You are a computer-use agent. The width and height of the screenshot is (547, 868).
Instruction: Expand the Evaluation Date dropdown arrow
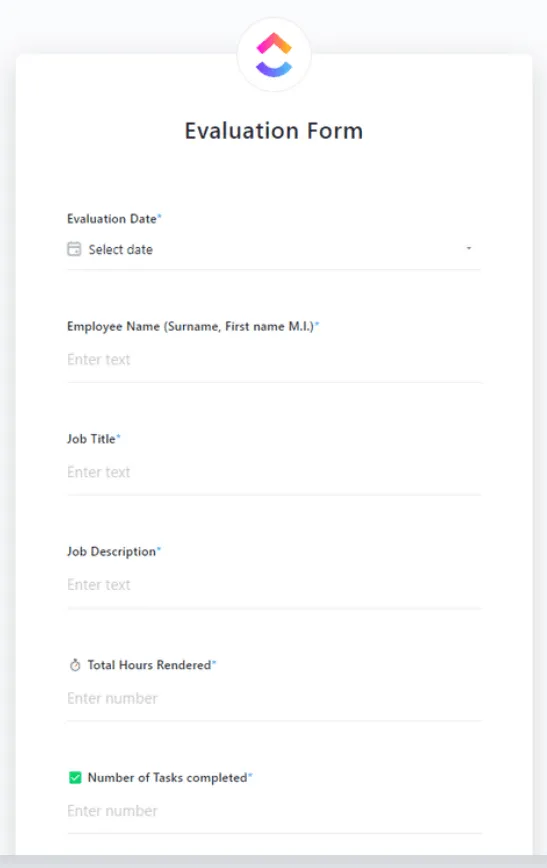(468, 249)
